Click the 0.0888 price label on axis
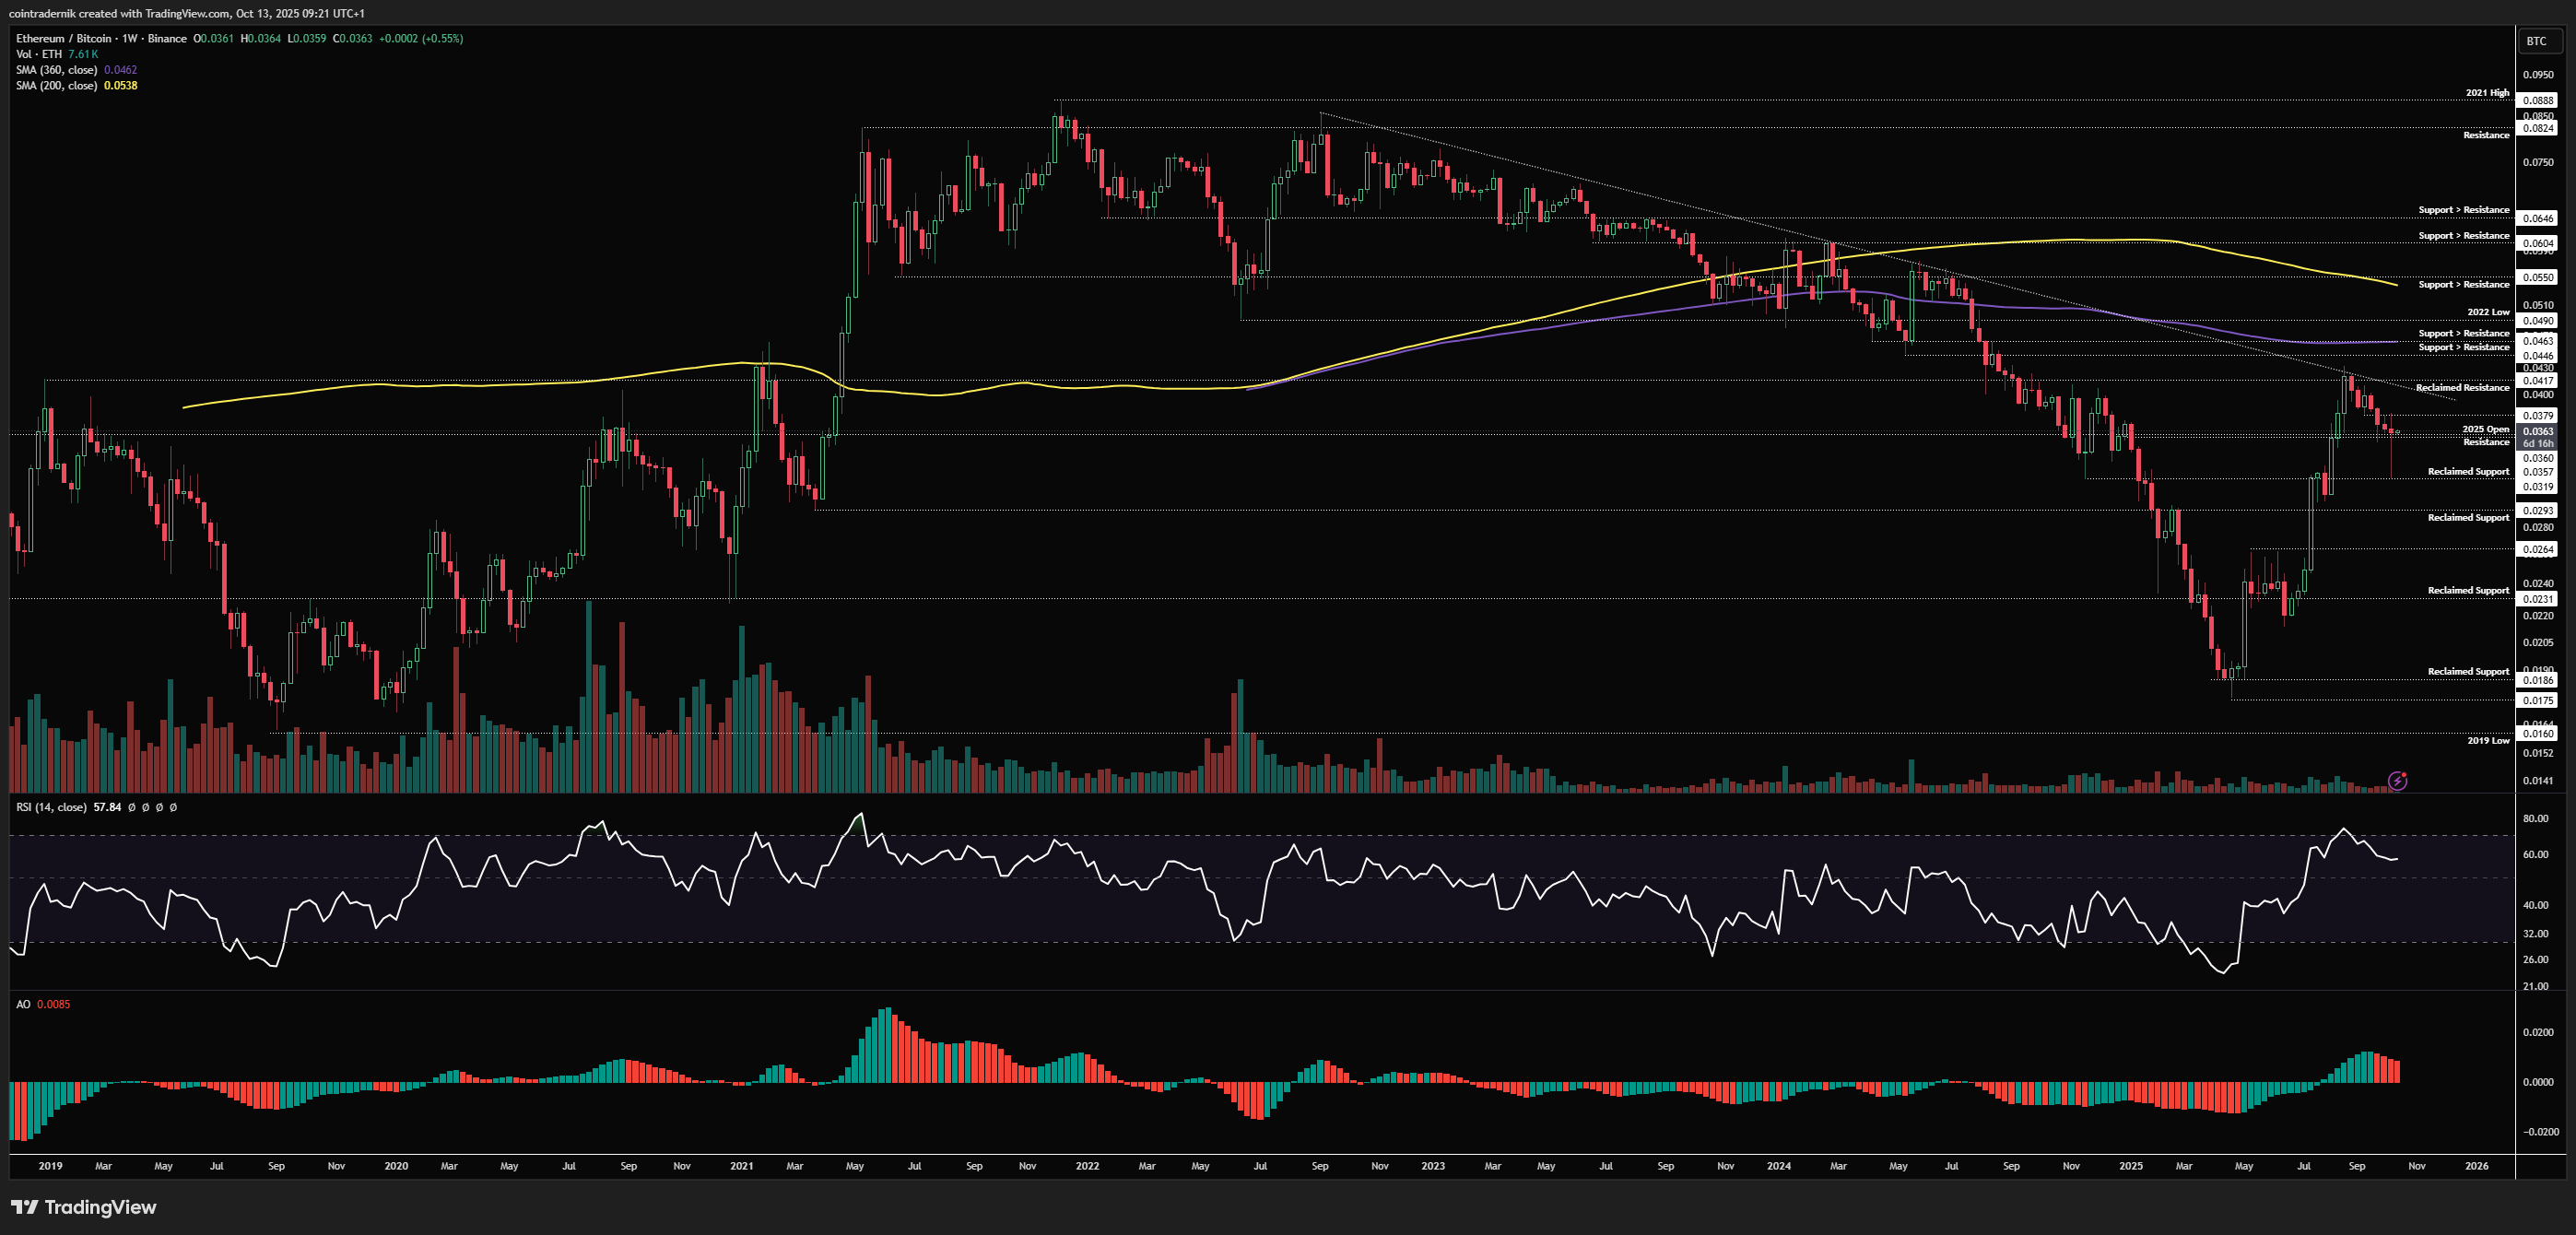The image size is (2576, 1235). tap(2537, 100)
